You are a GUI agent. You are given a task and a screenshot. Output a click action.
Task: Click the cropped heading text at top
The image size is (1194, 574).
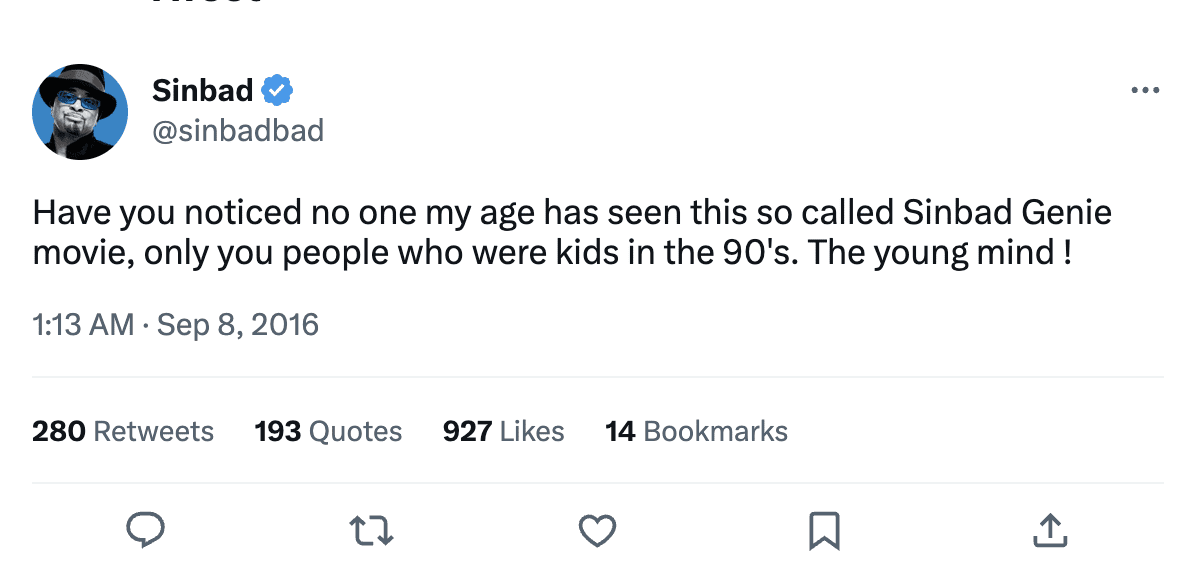(x=208, y=3)
